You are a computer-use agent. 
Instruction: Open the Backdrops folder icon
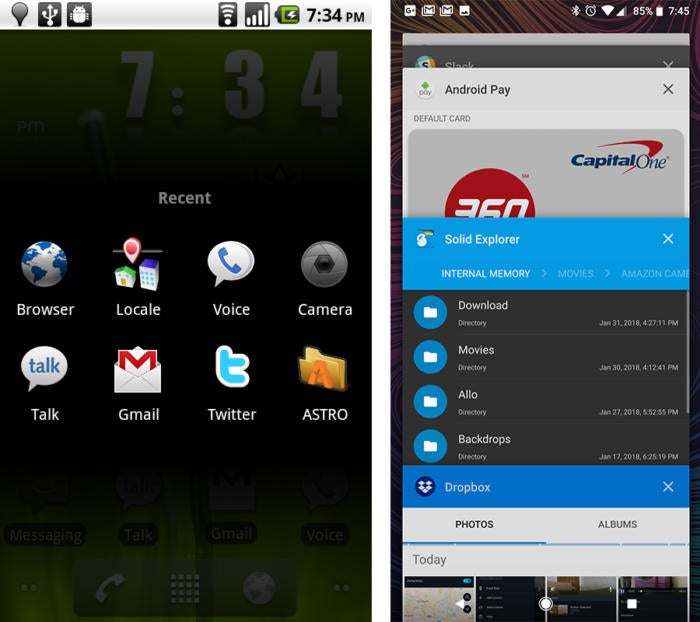430,446
